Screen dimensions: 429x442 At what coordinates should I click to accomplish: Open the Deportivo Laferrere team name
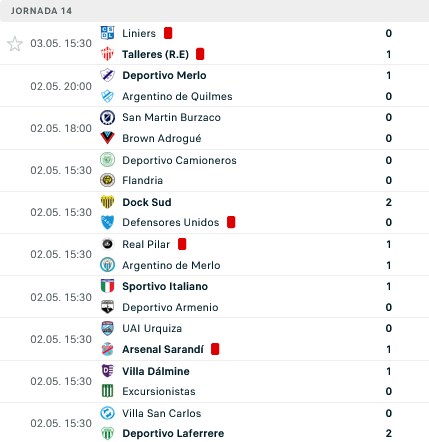(x=173, y=433)
